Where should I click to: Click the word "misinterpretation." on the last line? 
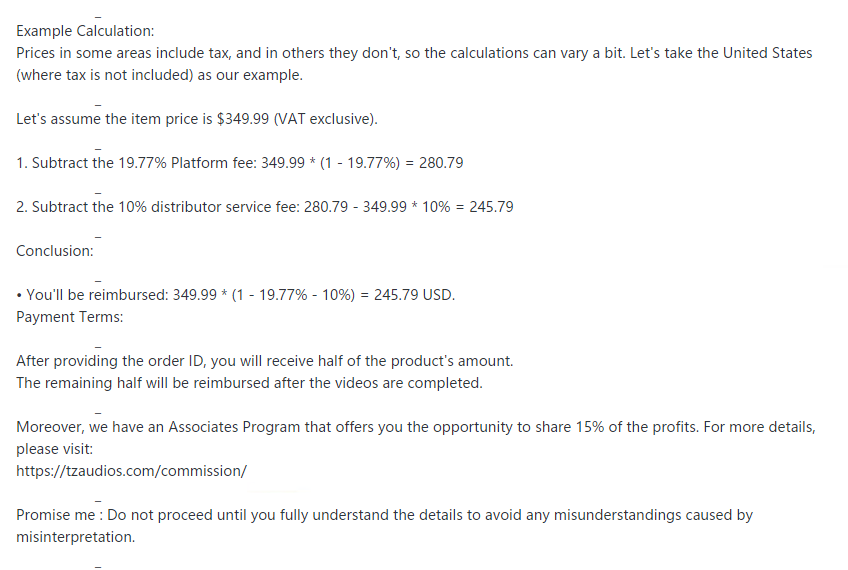(x=75, y=537)
